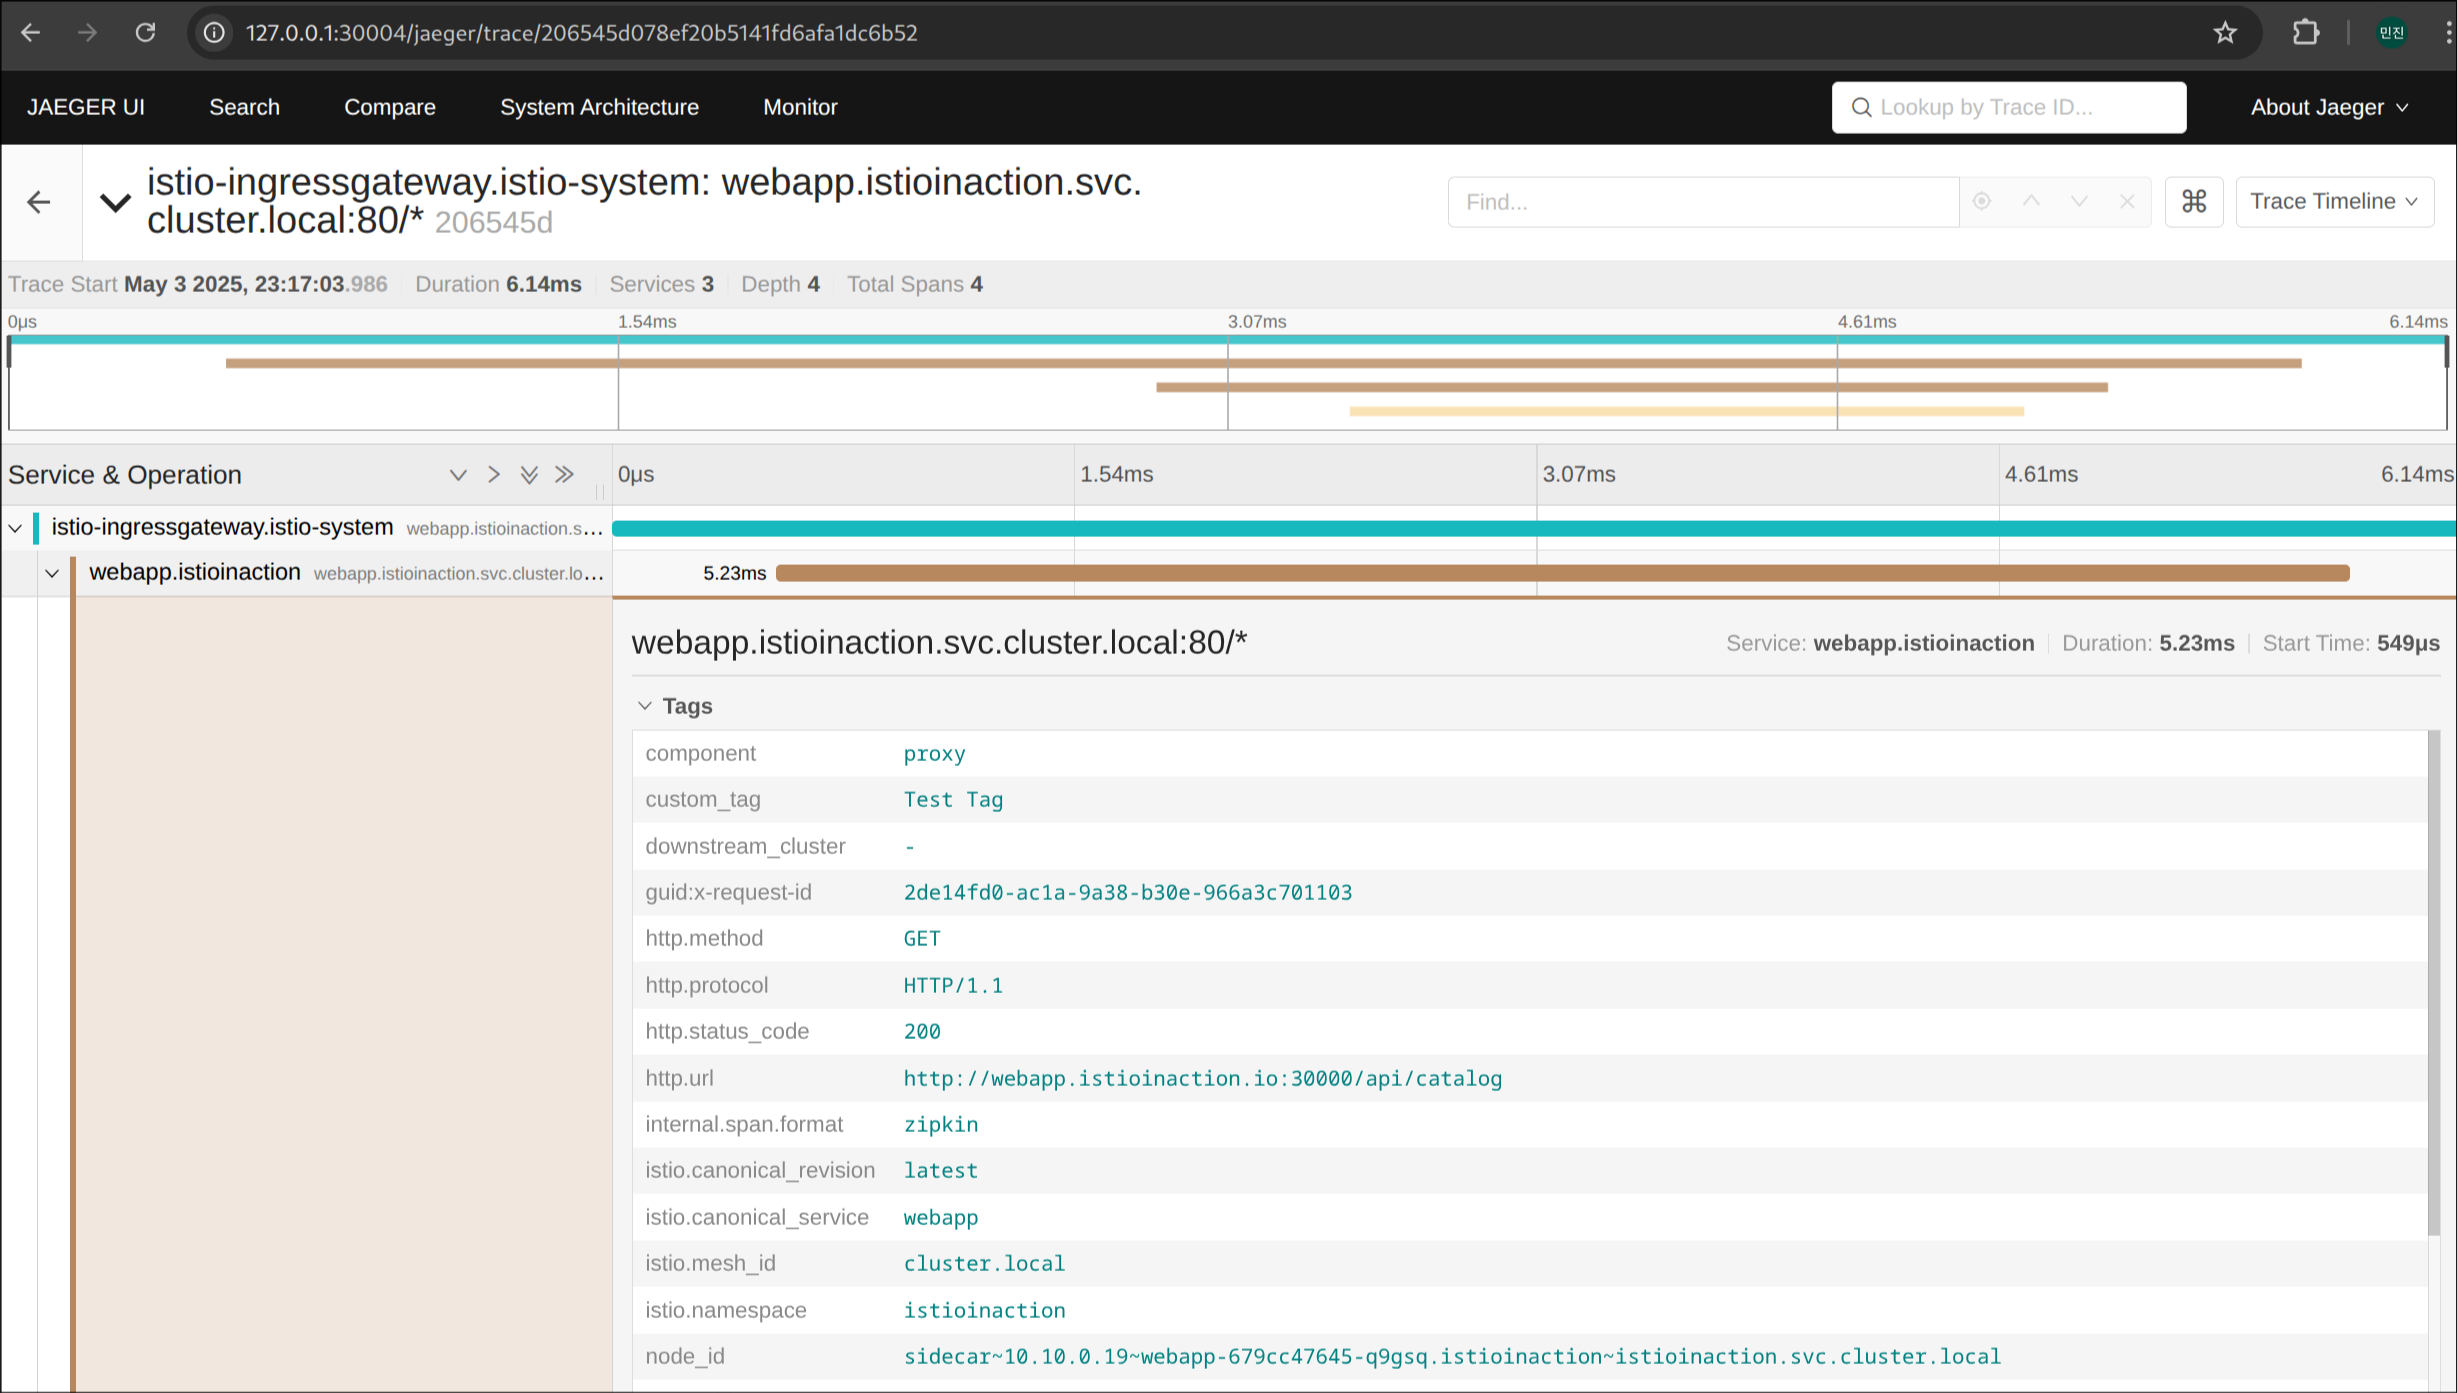The height and width of the screenshot is (1393, 2457).
Task: Click the http.status_code value 200
Action: (x=921, y=1032)
